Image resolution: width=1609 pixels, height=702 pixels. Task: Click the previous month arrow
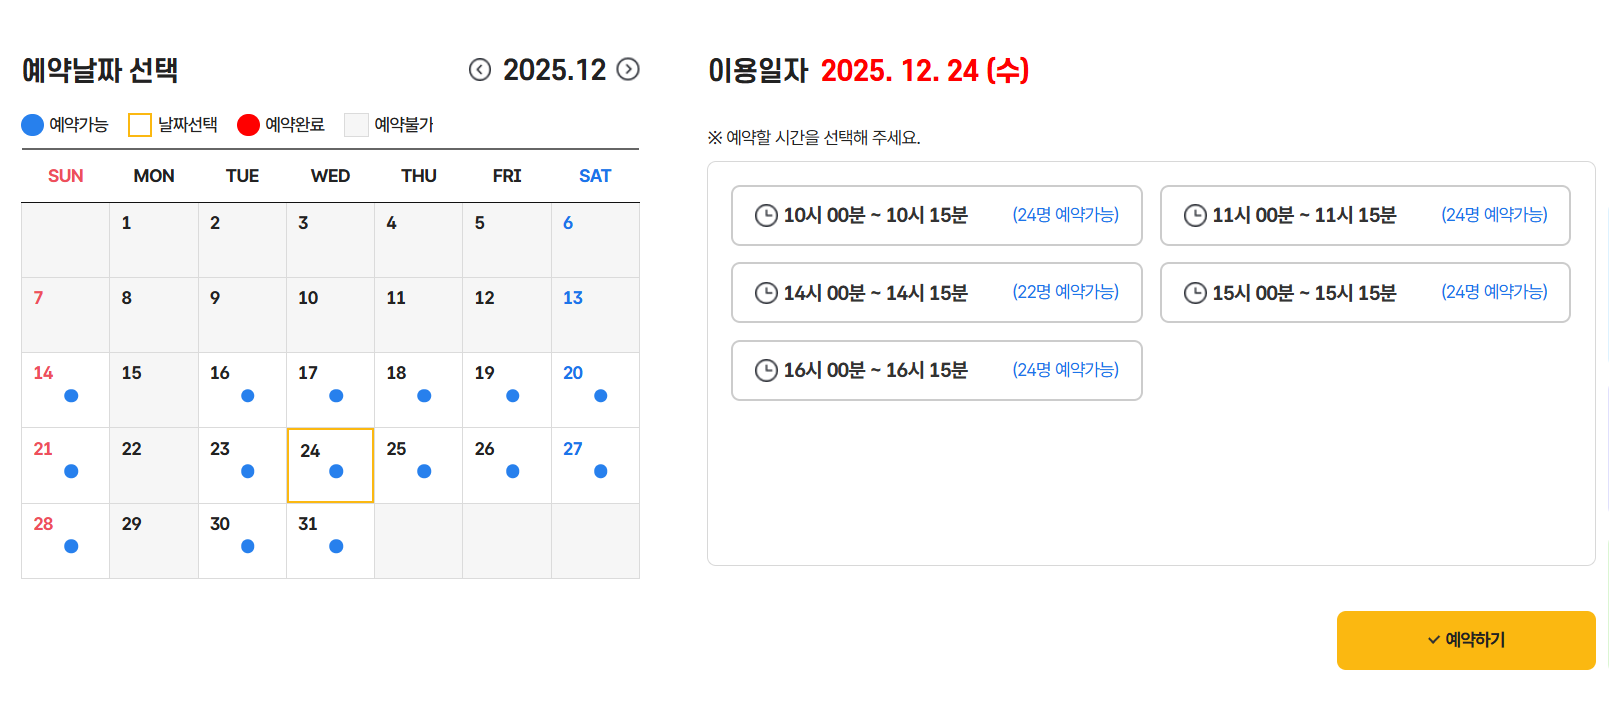[478, 70]
